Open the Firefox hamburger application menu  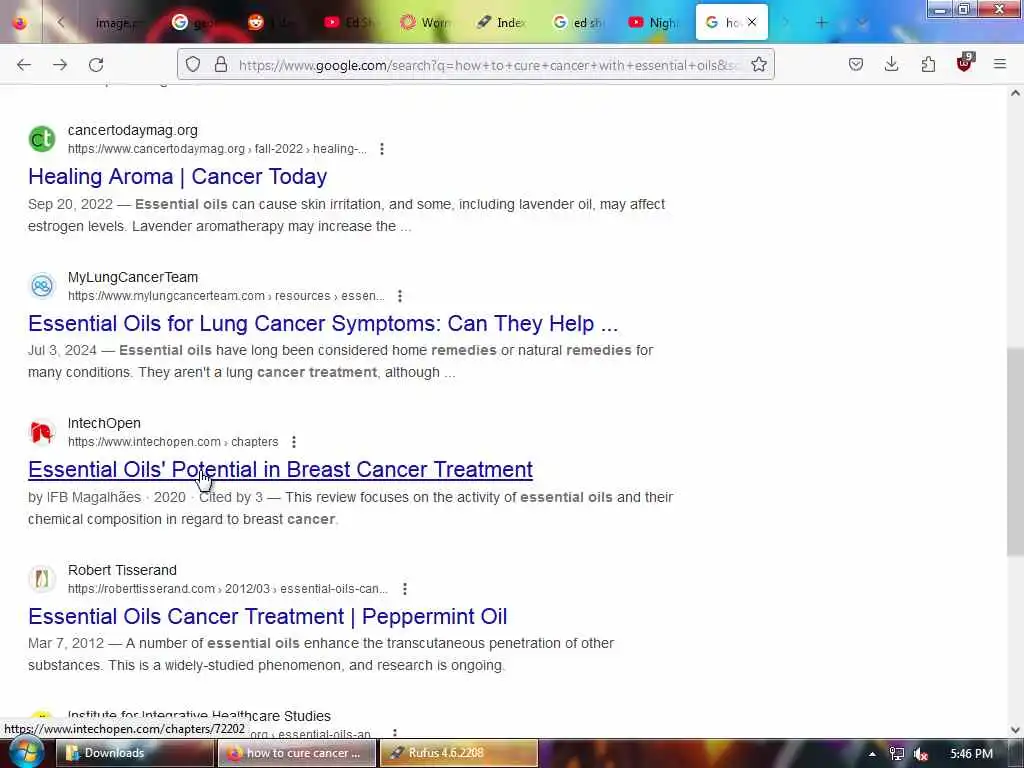(1000, 65)
